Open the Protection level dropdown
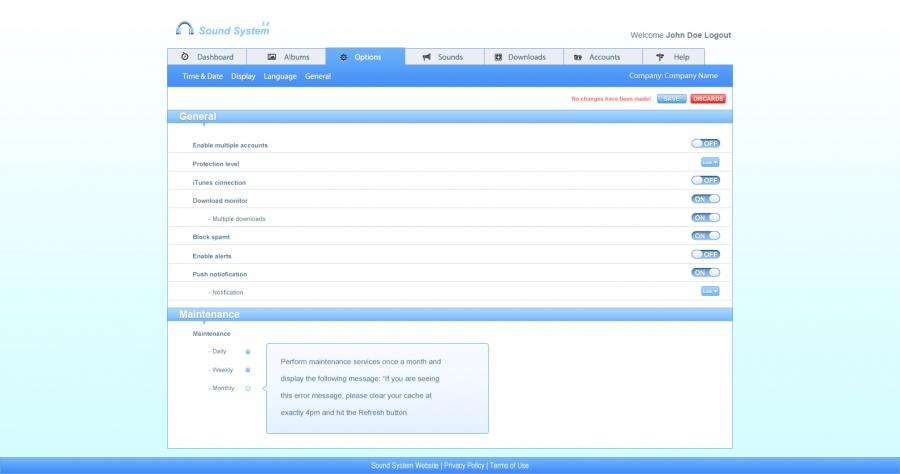Viewport: 900px width, 474px height. (x=710, y=162)
